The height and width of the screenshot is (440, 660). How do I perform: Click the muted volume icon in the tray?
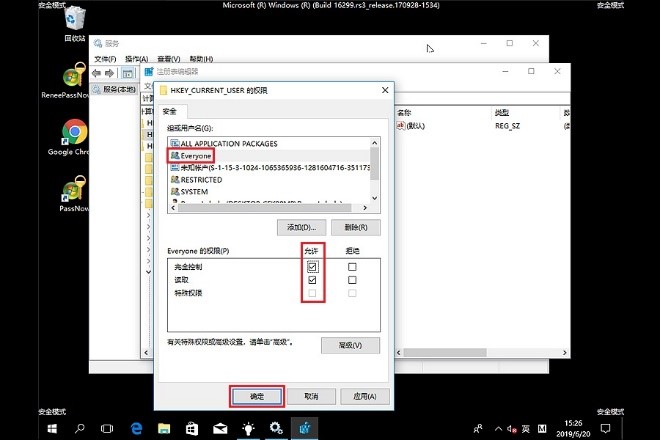pyautogui.click(x=512, y=429)
